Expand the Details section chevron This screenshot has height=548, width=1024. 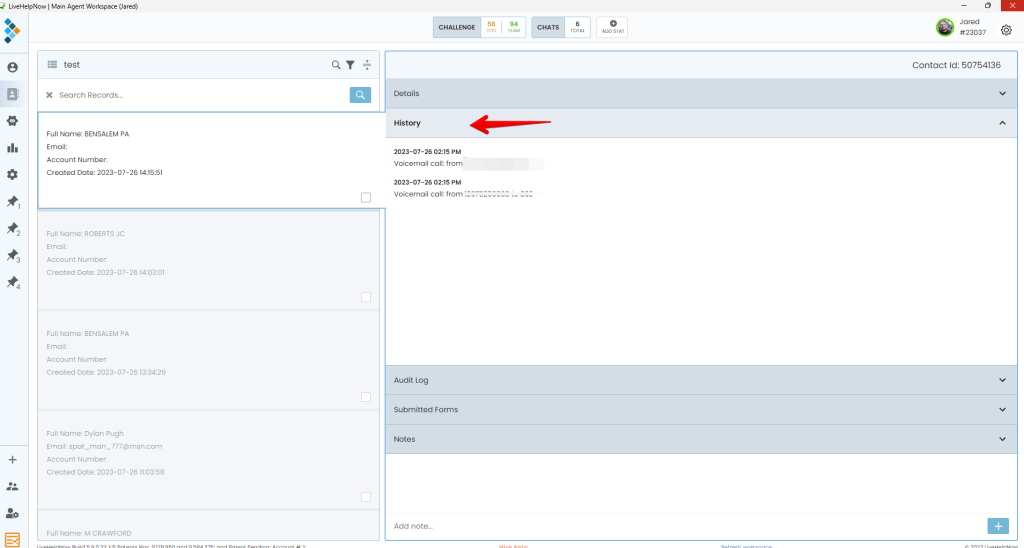pyautogui.click(x=1002, y=93)
